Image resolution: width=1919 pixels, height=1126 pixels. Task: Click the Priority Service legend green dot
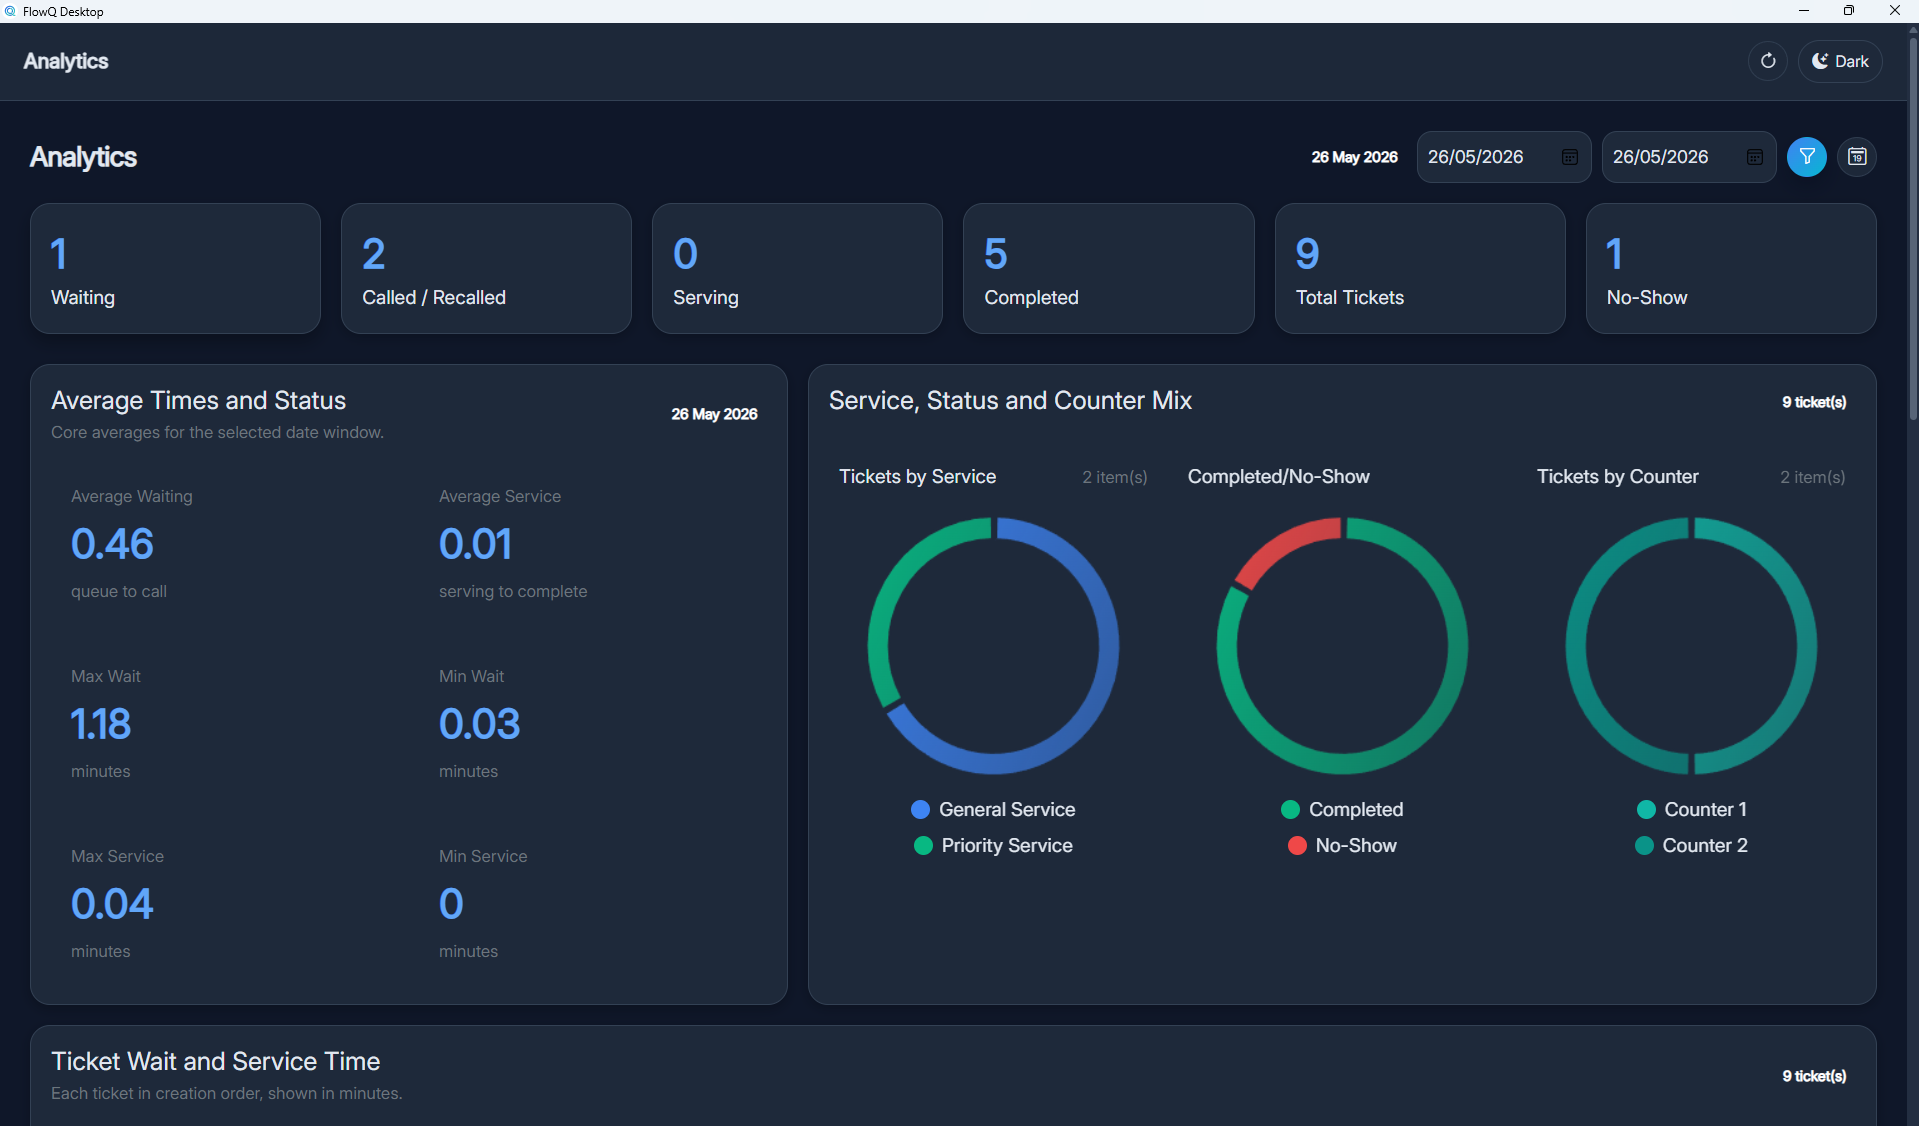click(923, 846)
